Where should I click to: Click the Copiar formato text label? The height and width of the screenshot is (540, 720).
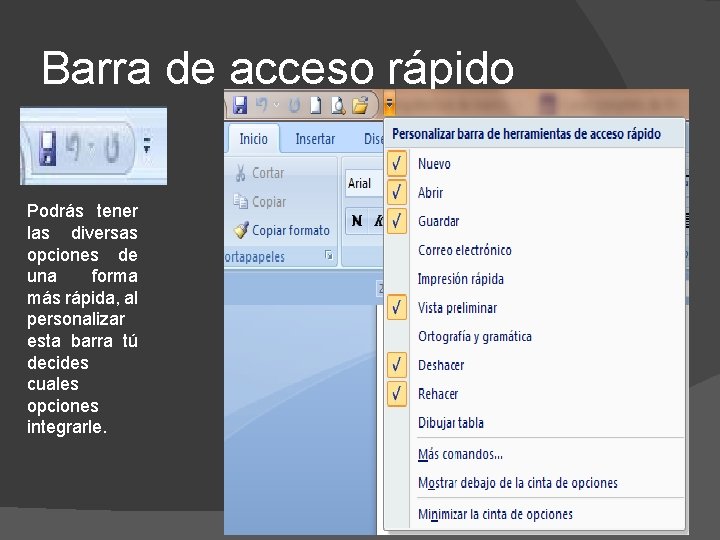click(x=291, y=230)
